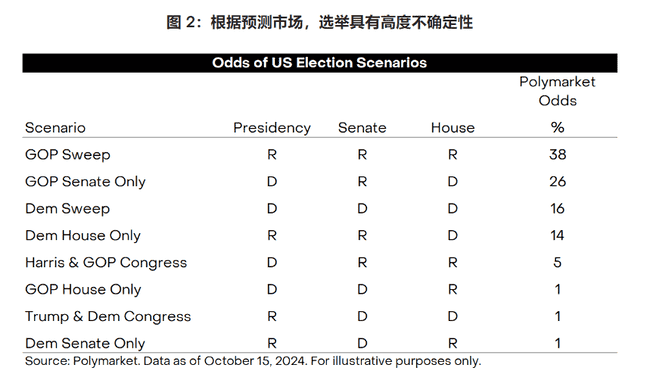Click the Polymarket Odds header text
The image size is (650, 374).
557,91
